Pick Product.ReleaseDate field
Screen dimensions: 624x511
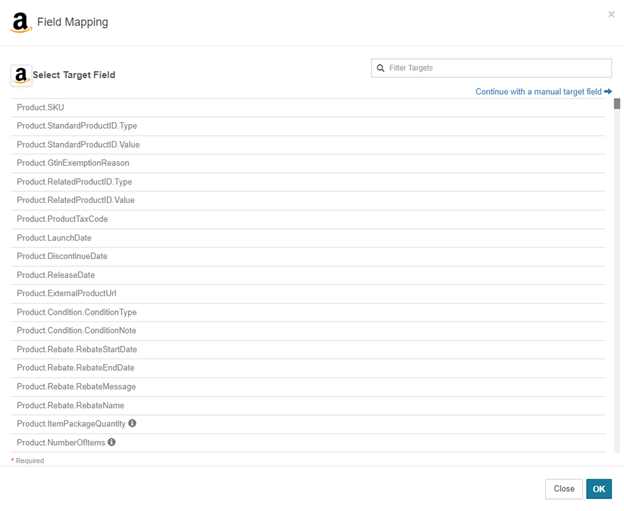point(308,275)
